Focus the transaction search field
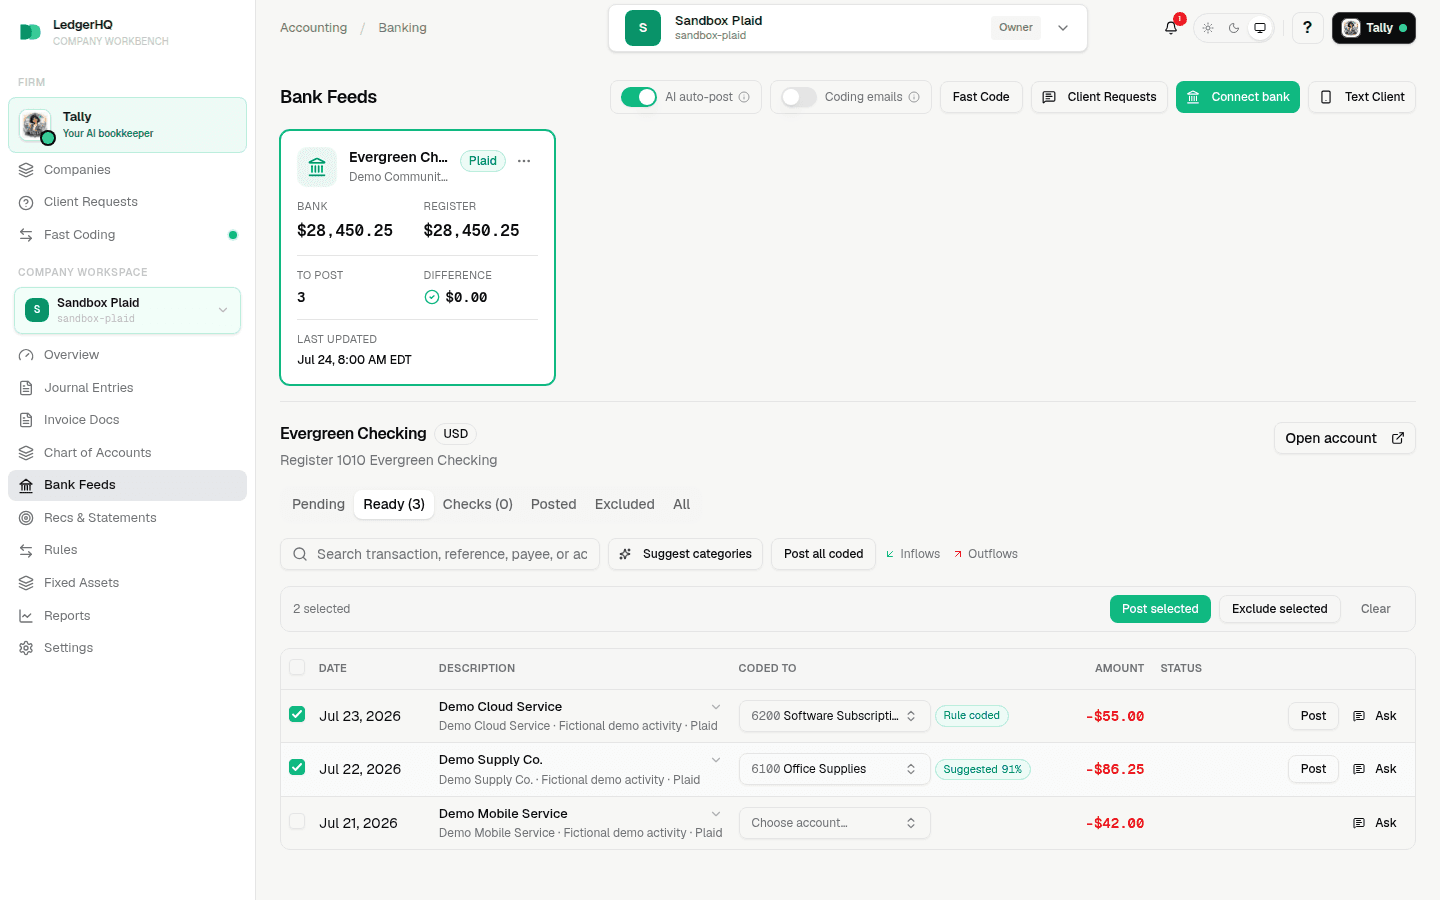1440x900 pixels. pos(440,554)
